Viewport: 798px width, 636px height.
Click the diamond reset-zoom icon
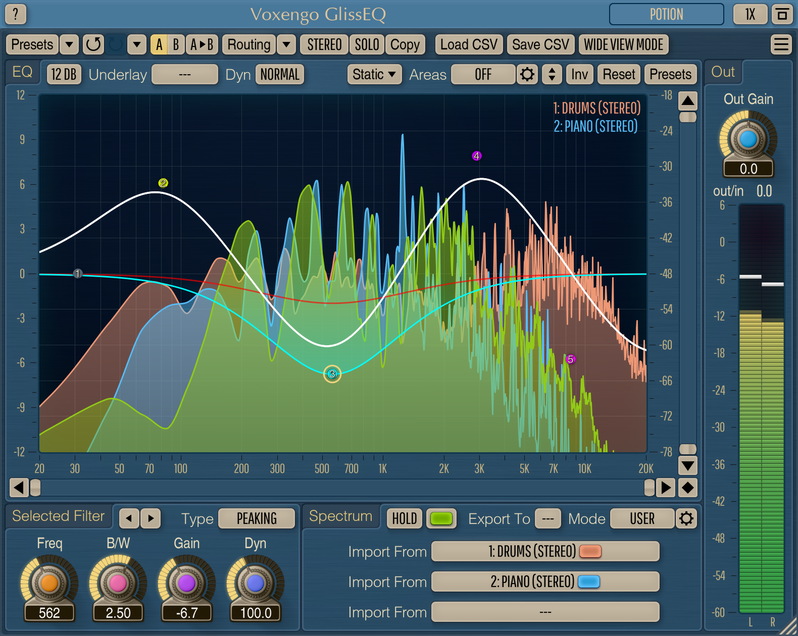688,487
